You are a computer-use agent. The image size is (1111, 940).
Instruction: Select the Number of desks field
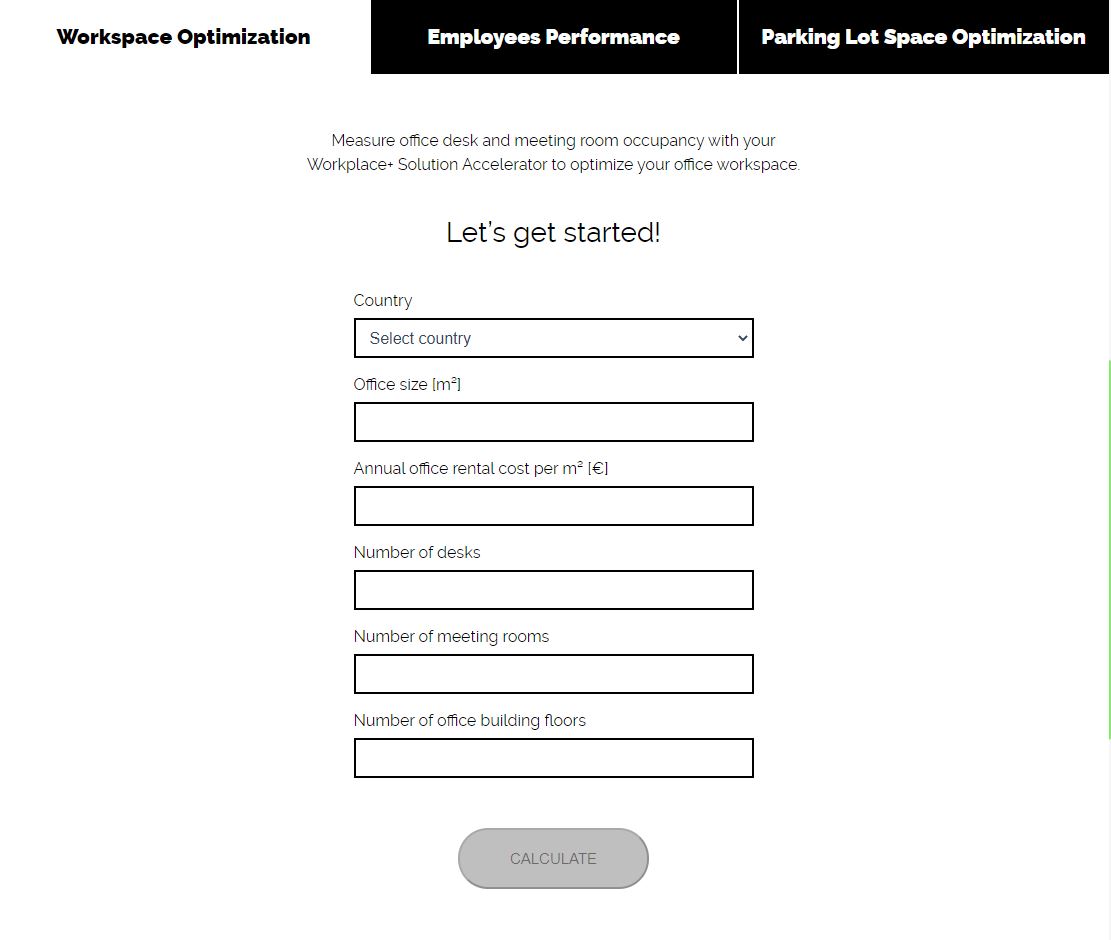(553, 590)
